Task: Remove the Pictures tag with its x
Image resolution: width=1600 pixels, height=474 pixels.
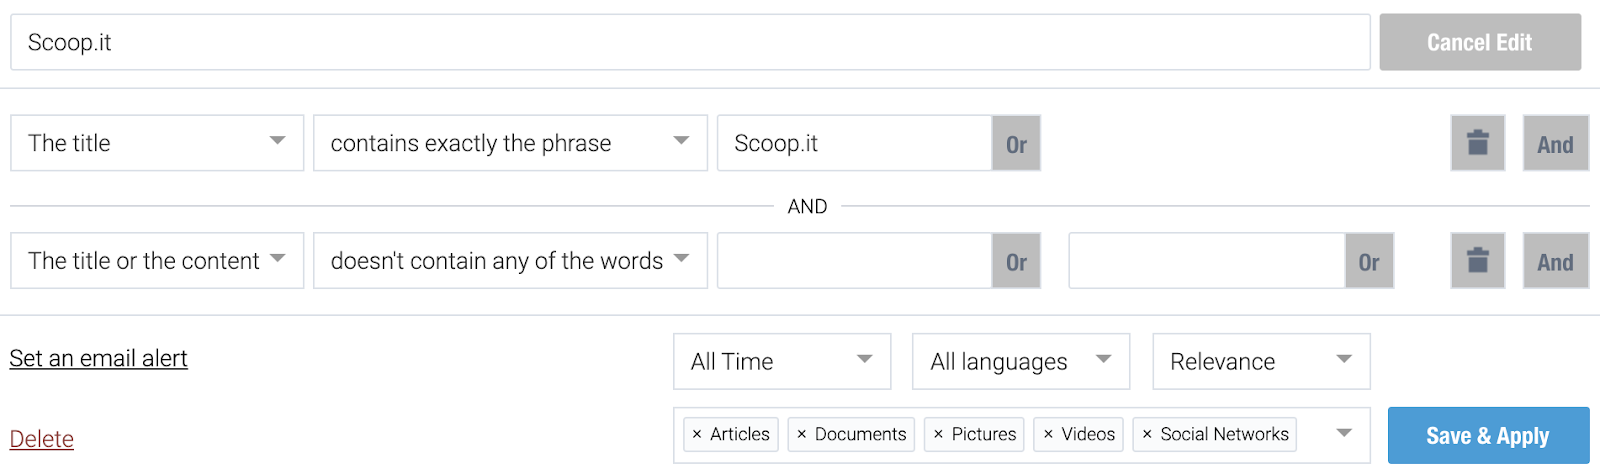Action: tap(938, 434)
